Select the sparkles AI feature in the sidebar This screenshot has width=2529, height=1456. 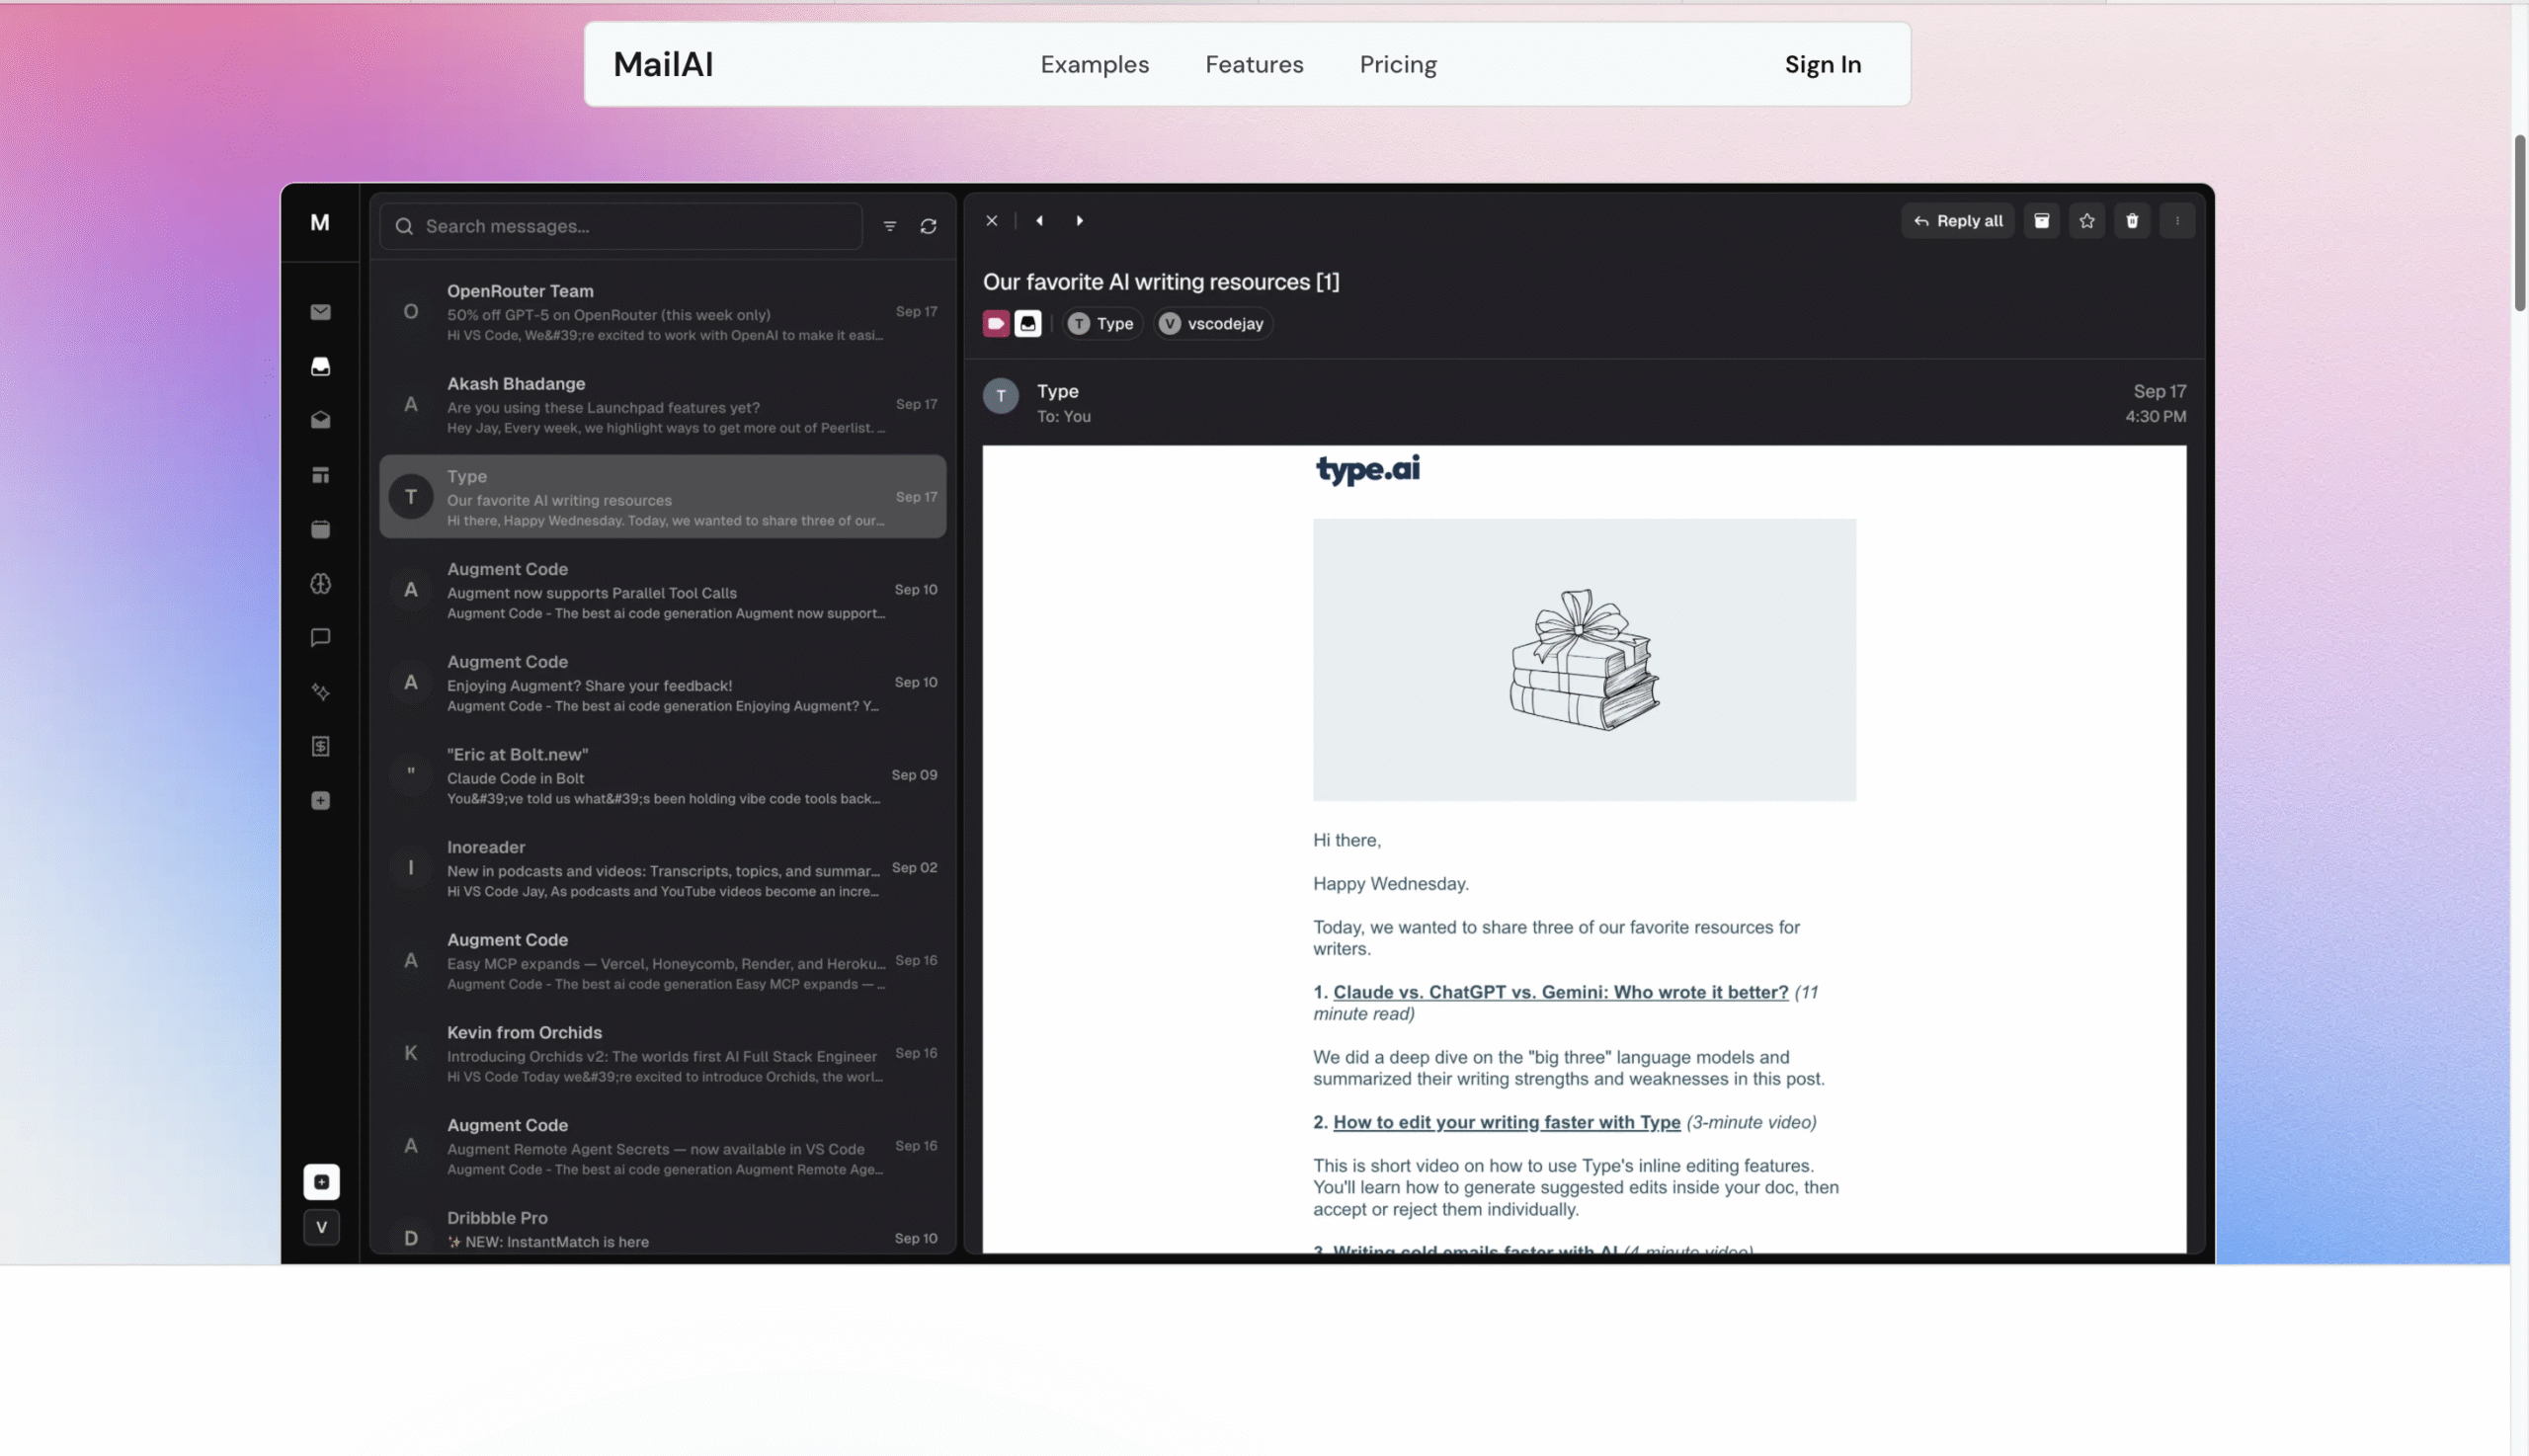click(320, 692)
